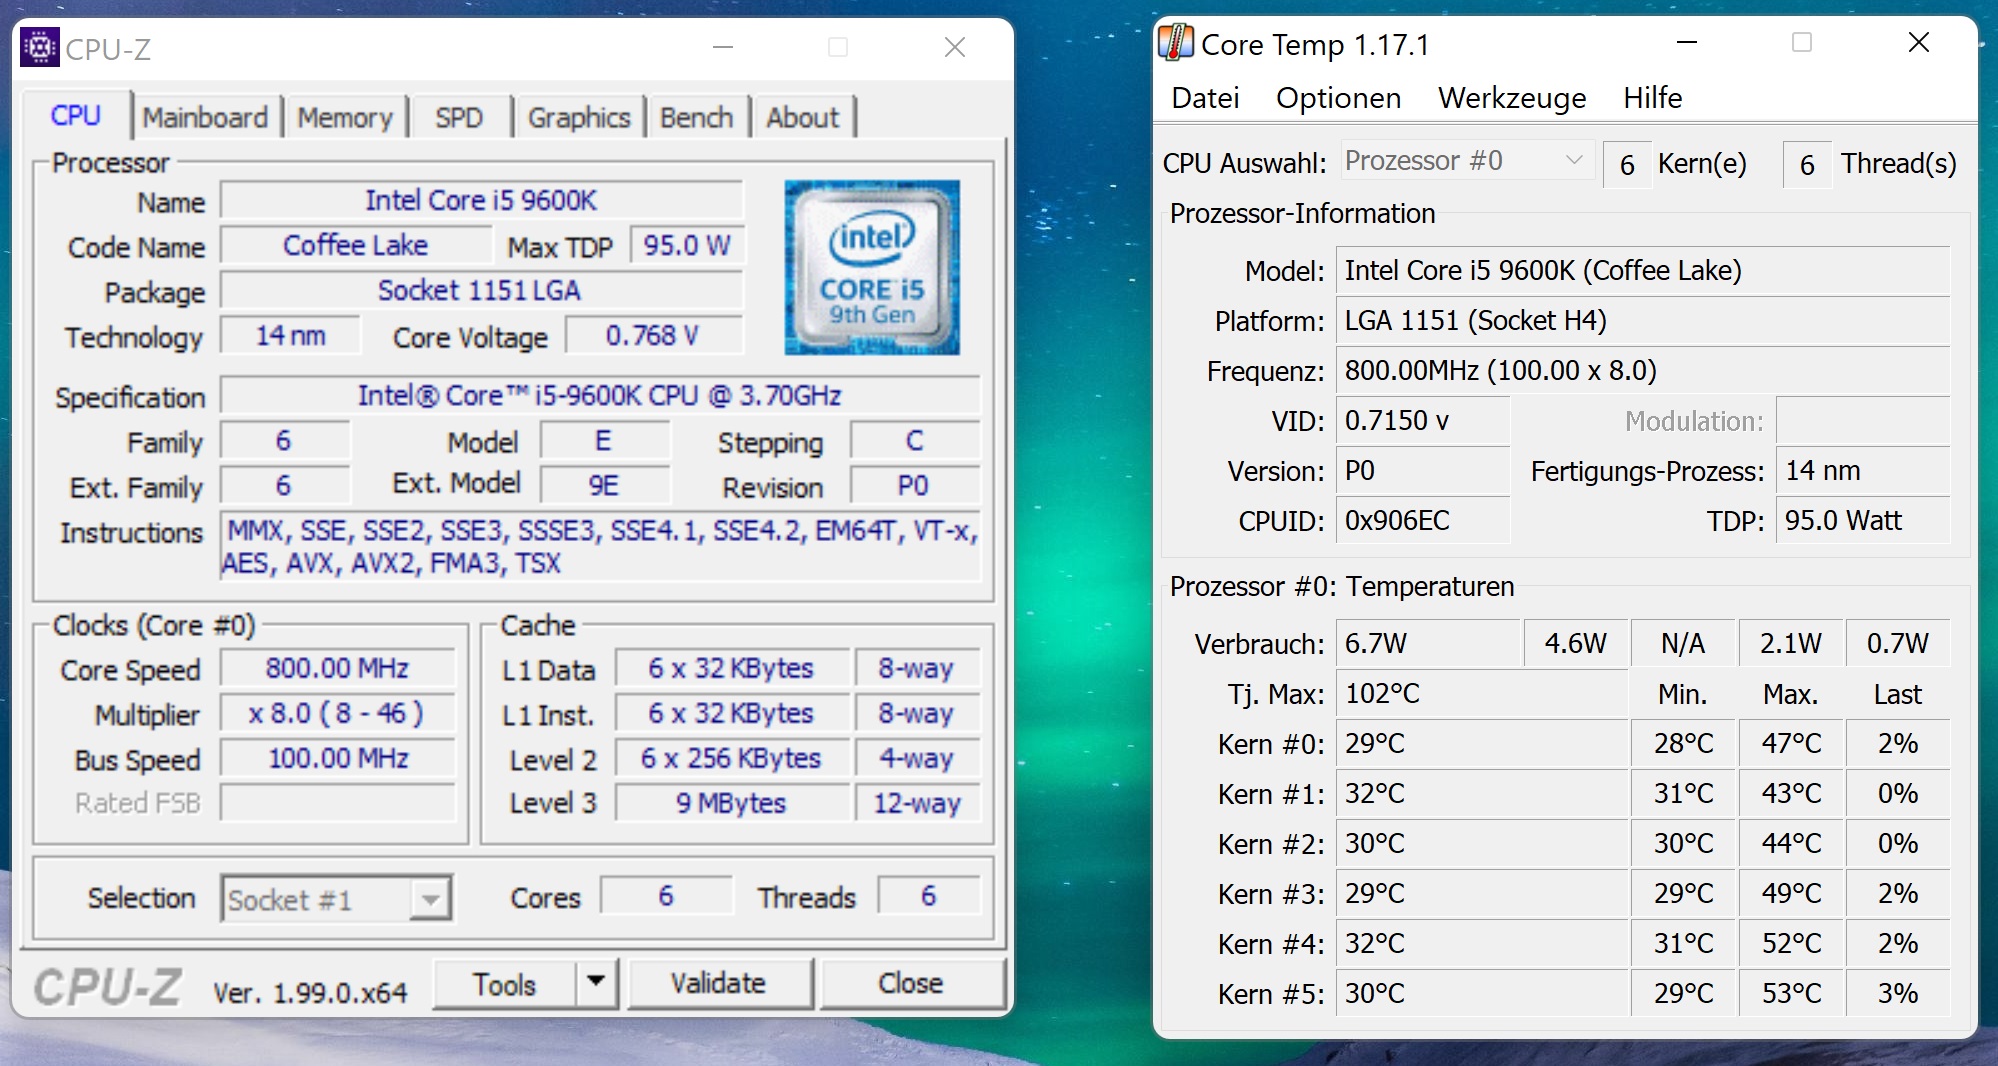Expand the Tools dropdown arrow
This screenshot has height=1066, width=1998.
pyautogui.click(x=596, y=984)
